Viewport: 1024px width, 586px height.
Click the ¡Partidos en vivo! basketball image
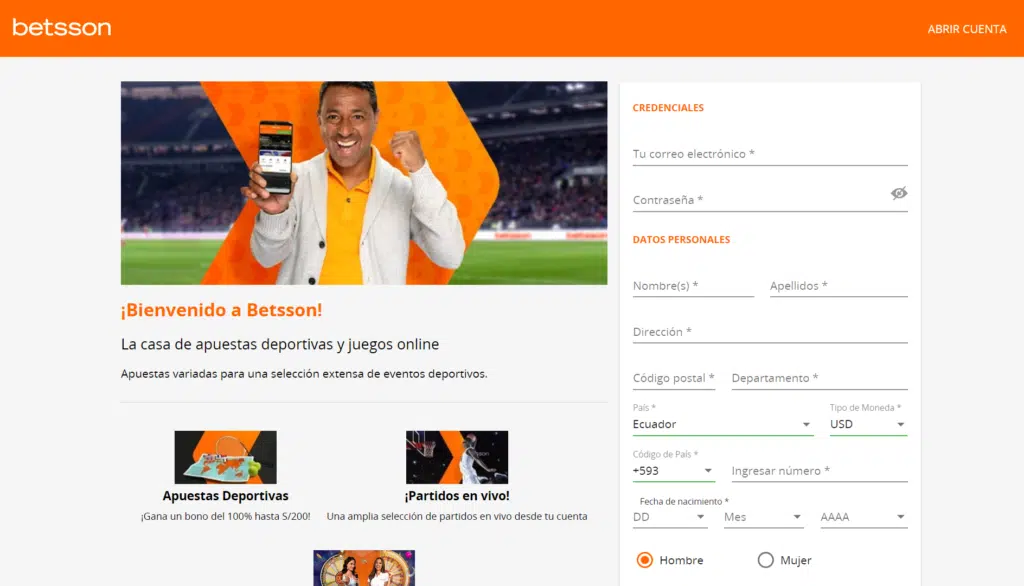click(457, 457)
